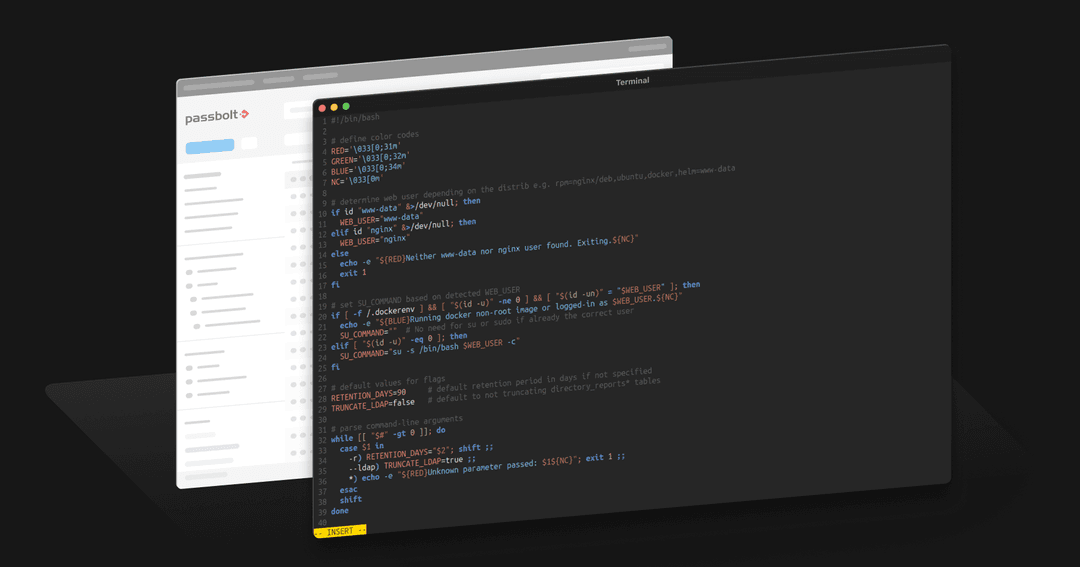Click small white button beside the blue button
1080x567 pixels.
(249, 143)
